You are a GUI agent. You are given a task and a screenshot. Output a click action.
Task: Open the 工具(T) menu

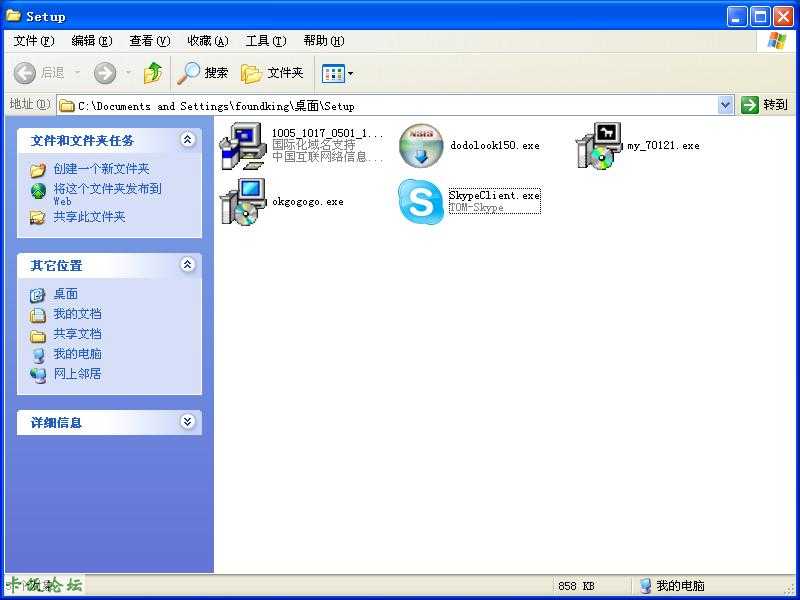click(266, 41)
